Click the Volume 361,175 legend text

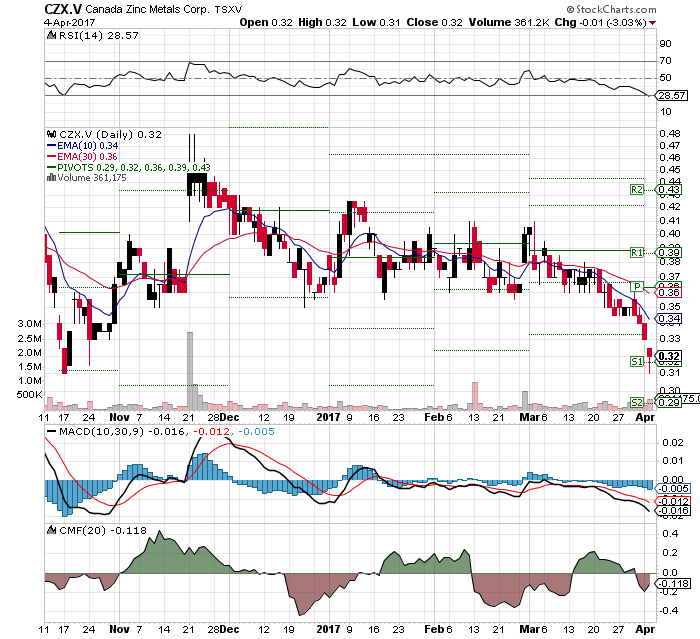pyautogui.click(x=92, y=178)
